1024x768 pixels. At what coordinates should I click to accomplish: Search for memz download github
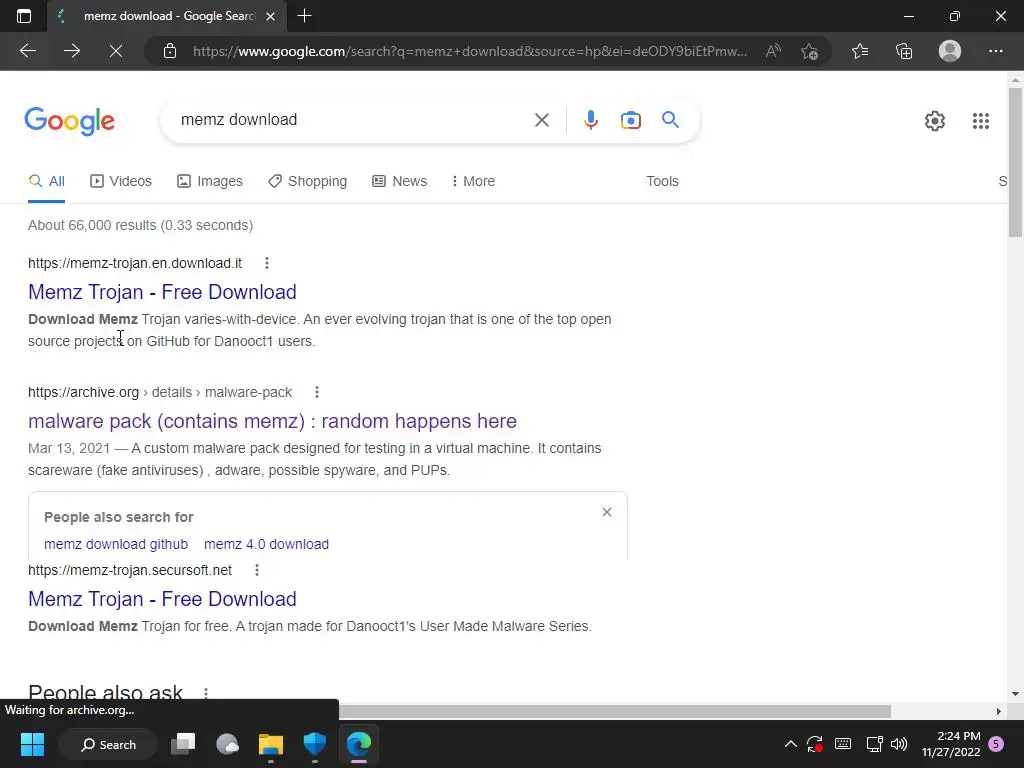point(116,544)
